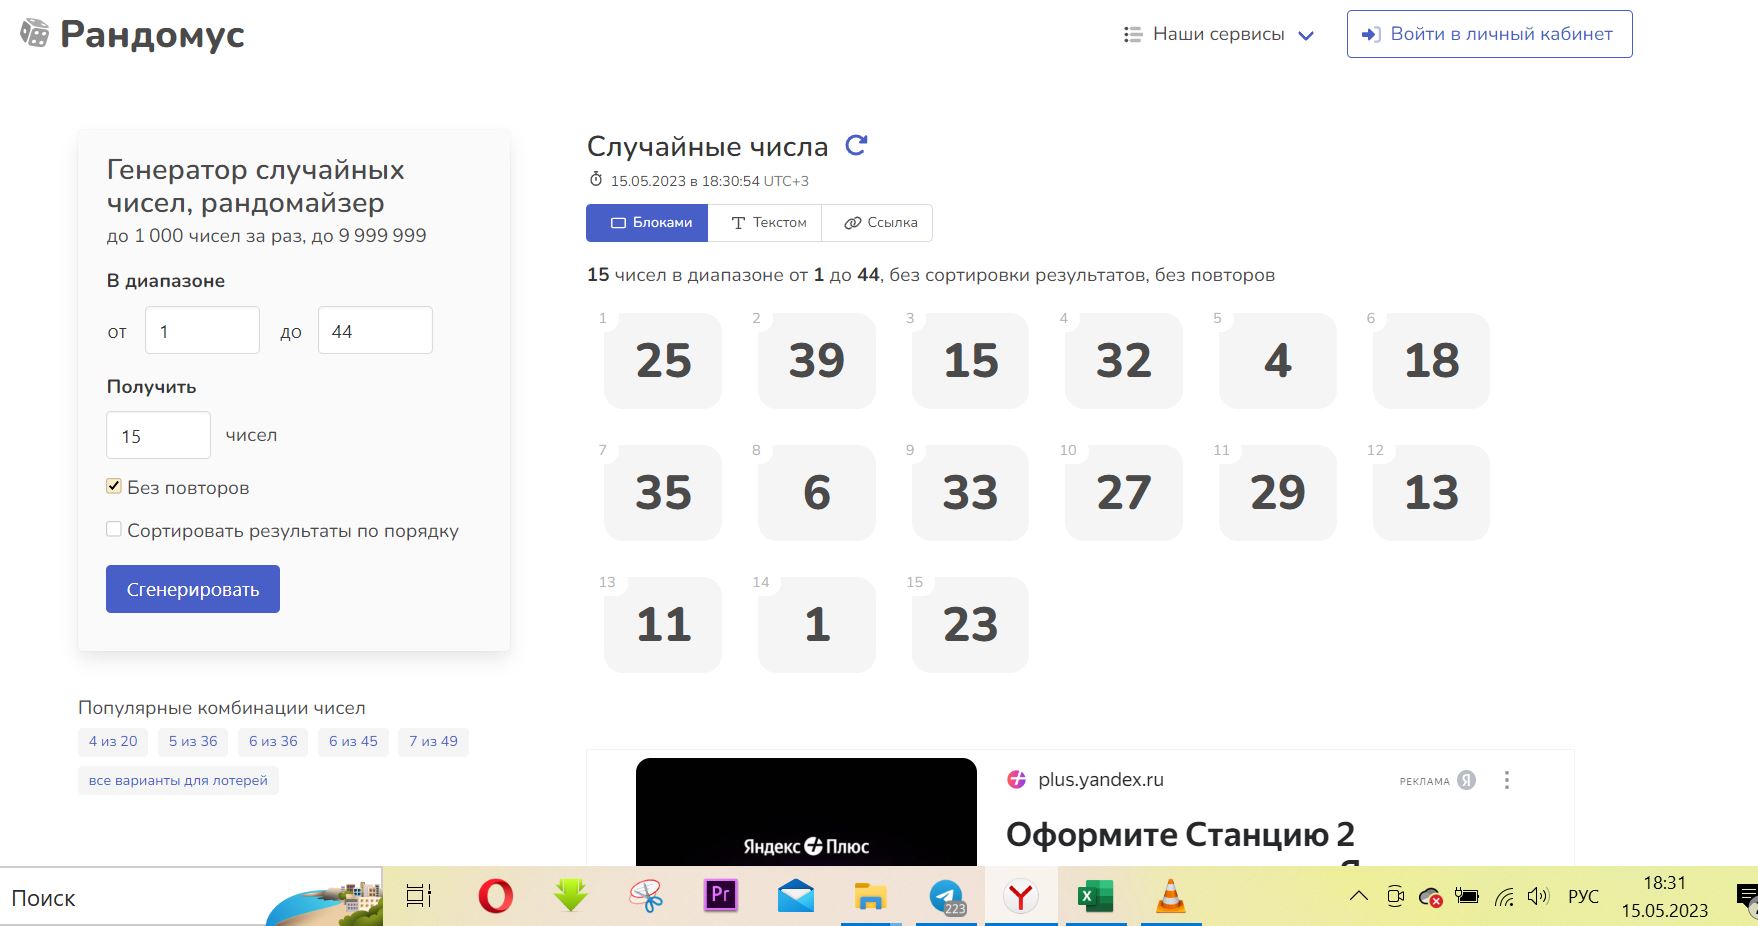Refresh the random numbers with the reload icon
This screenshot has height=926, width=1758.
[856, 146]
